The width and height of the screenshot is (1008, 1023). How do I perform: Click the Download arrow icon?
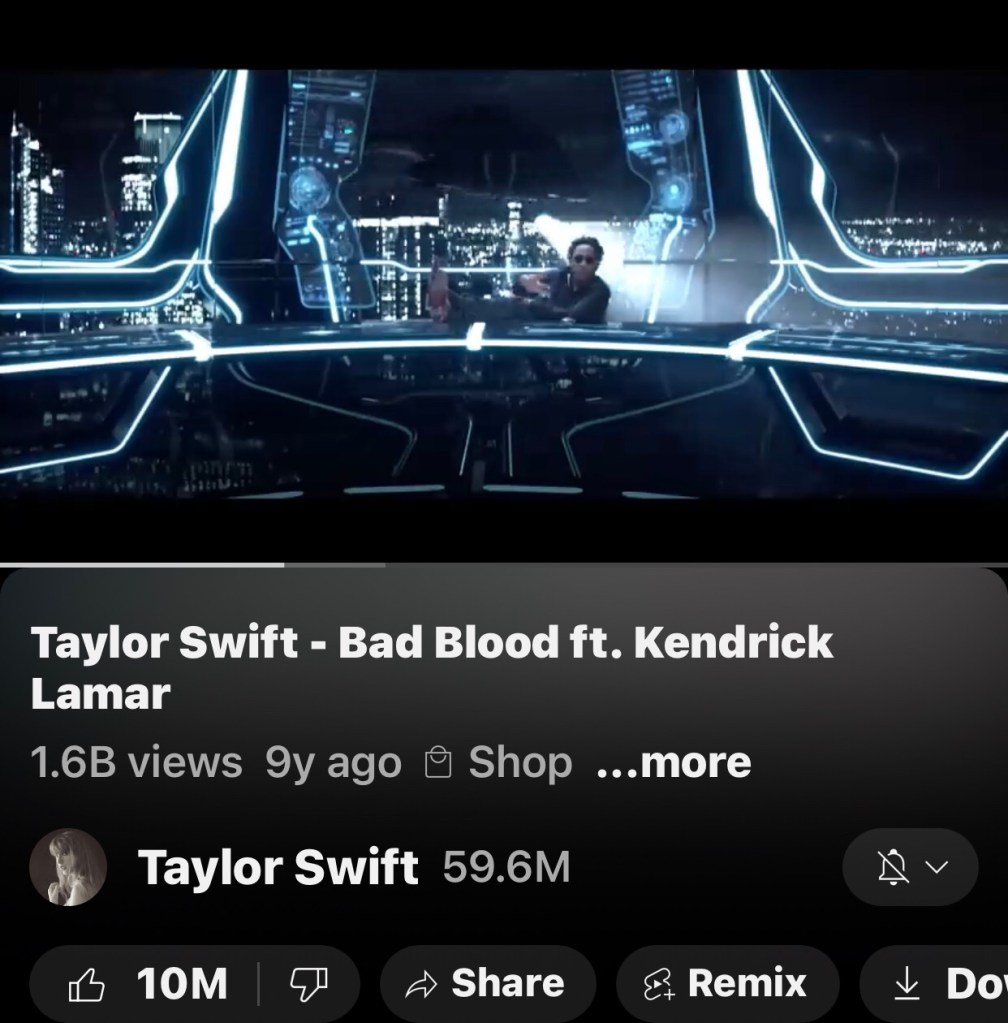pyautogui.click(x=906, y=984)
